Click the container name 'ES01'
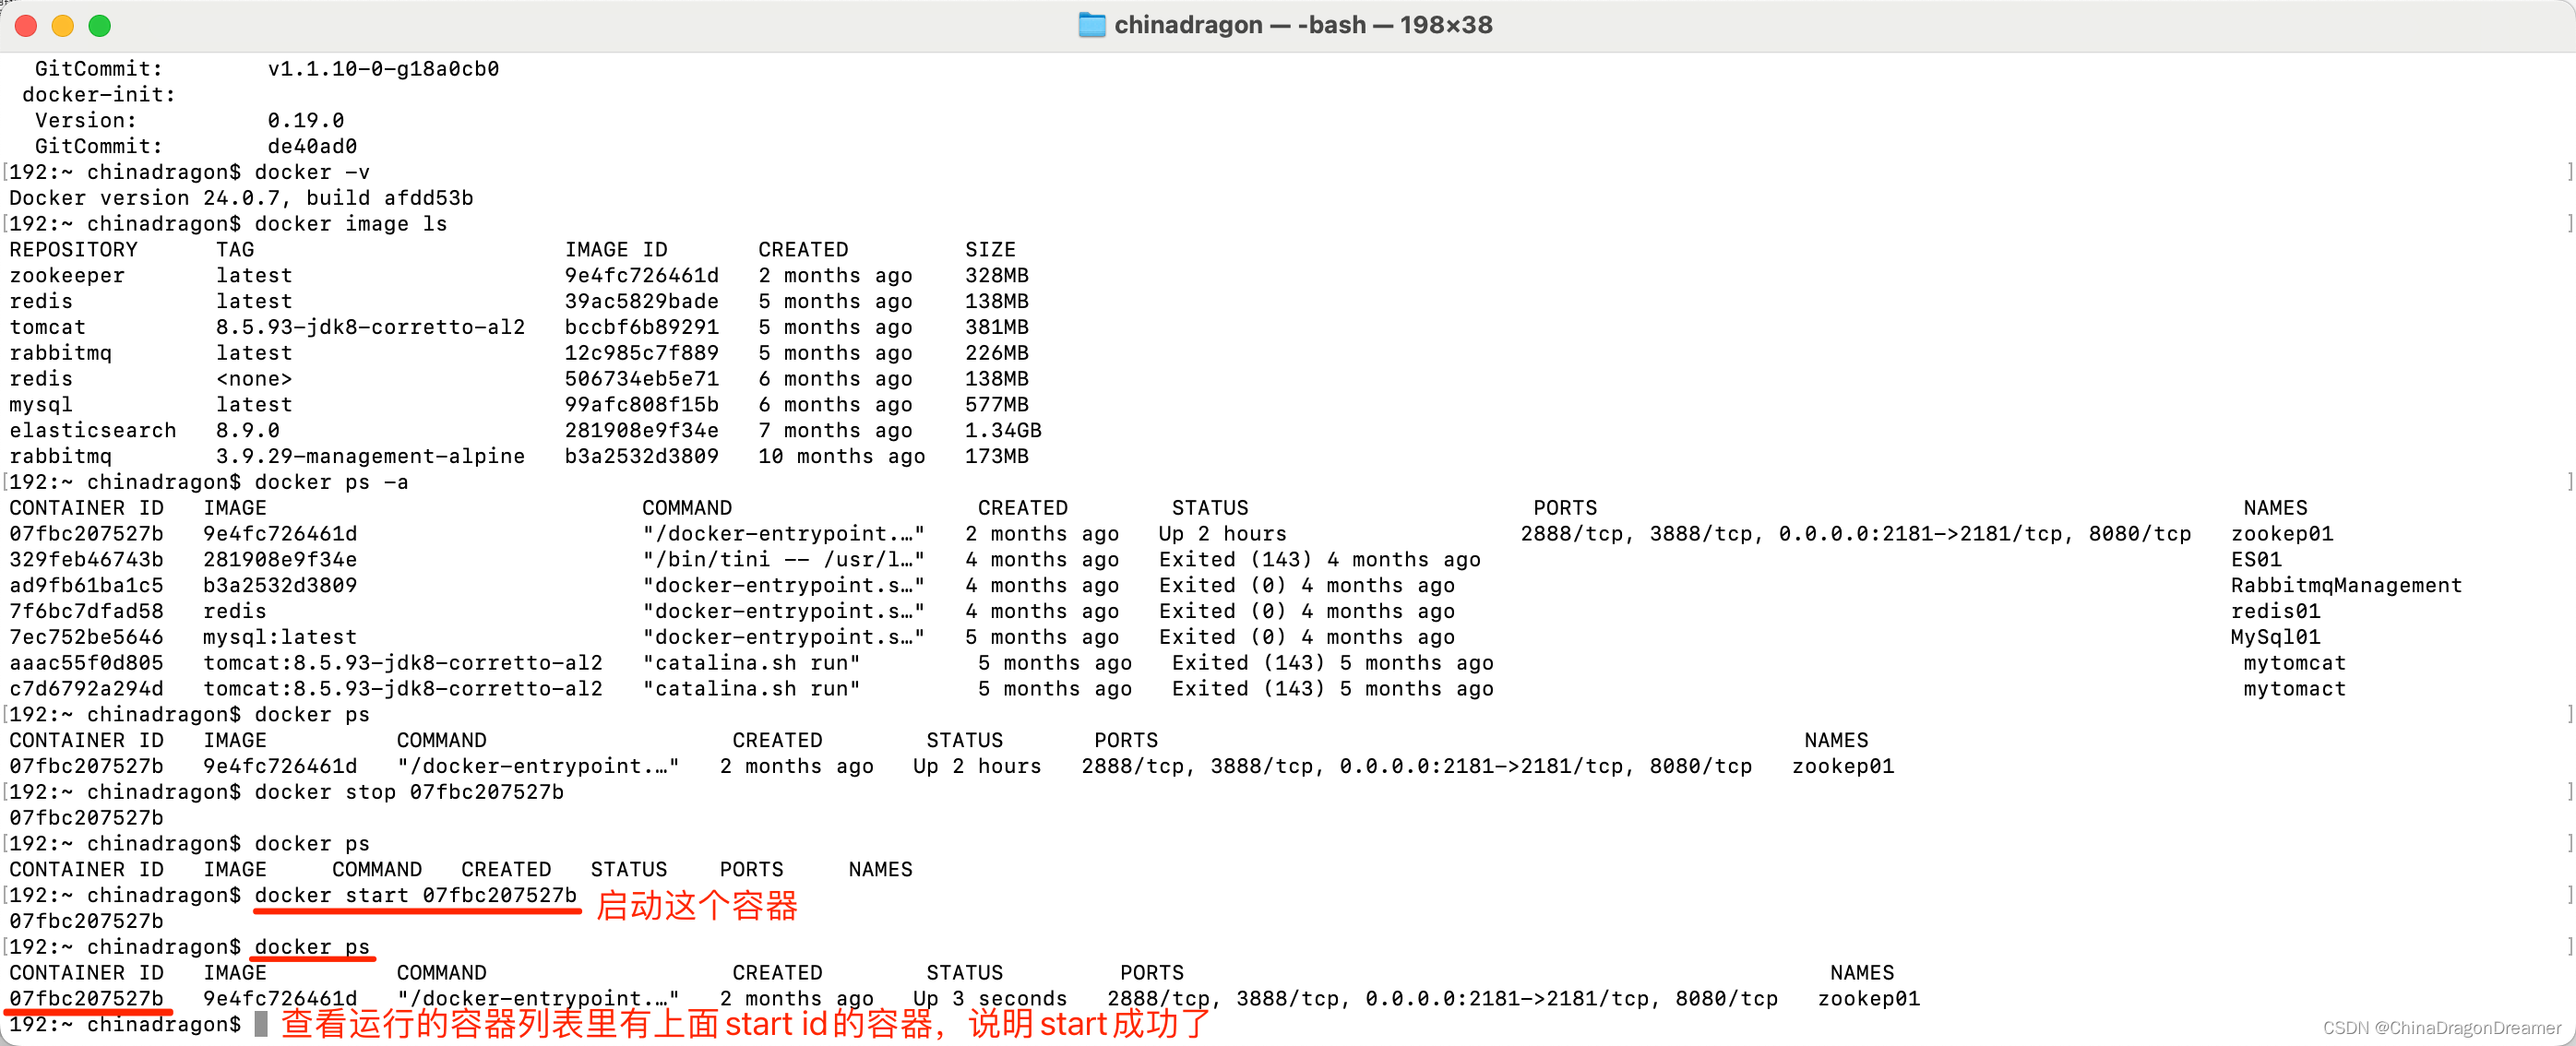The width and height of the screenshot is (2576, 1046). point(2256,560)
